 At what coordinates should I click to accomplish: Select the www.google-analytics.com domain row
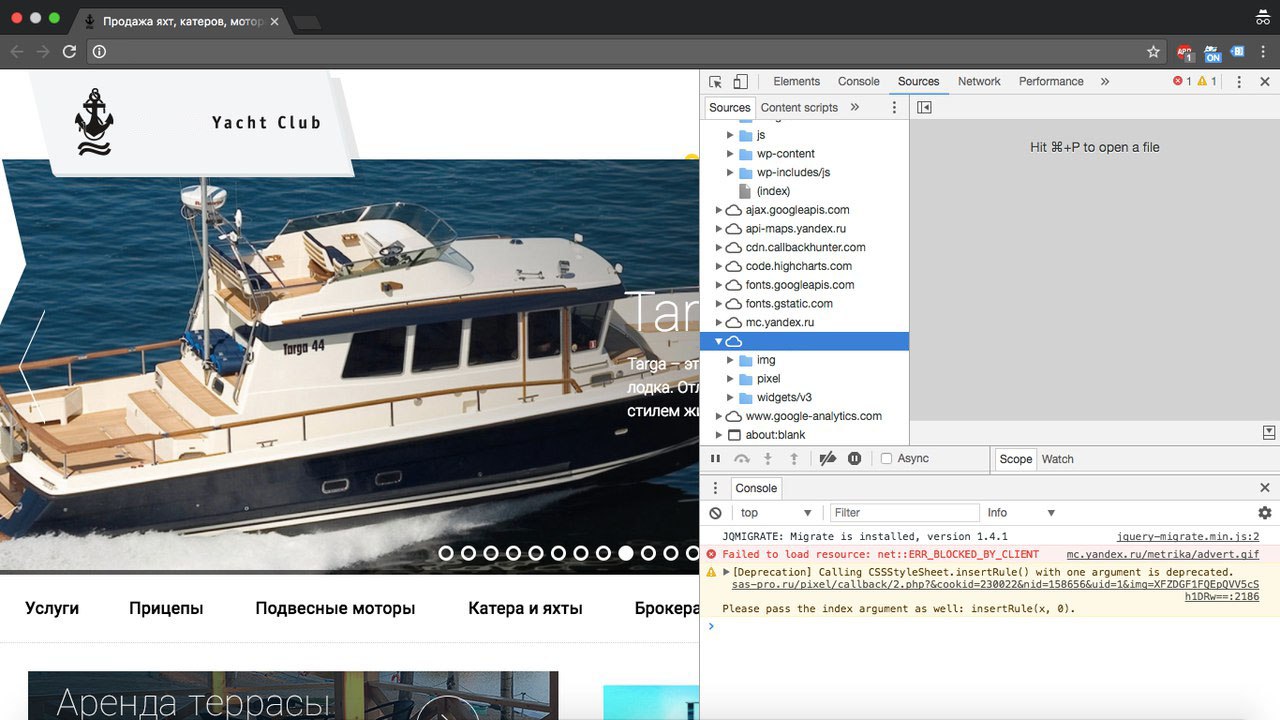click(805, 416)
